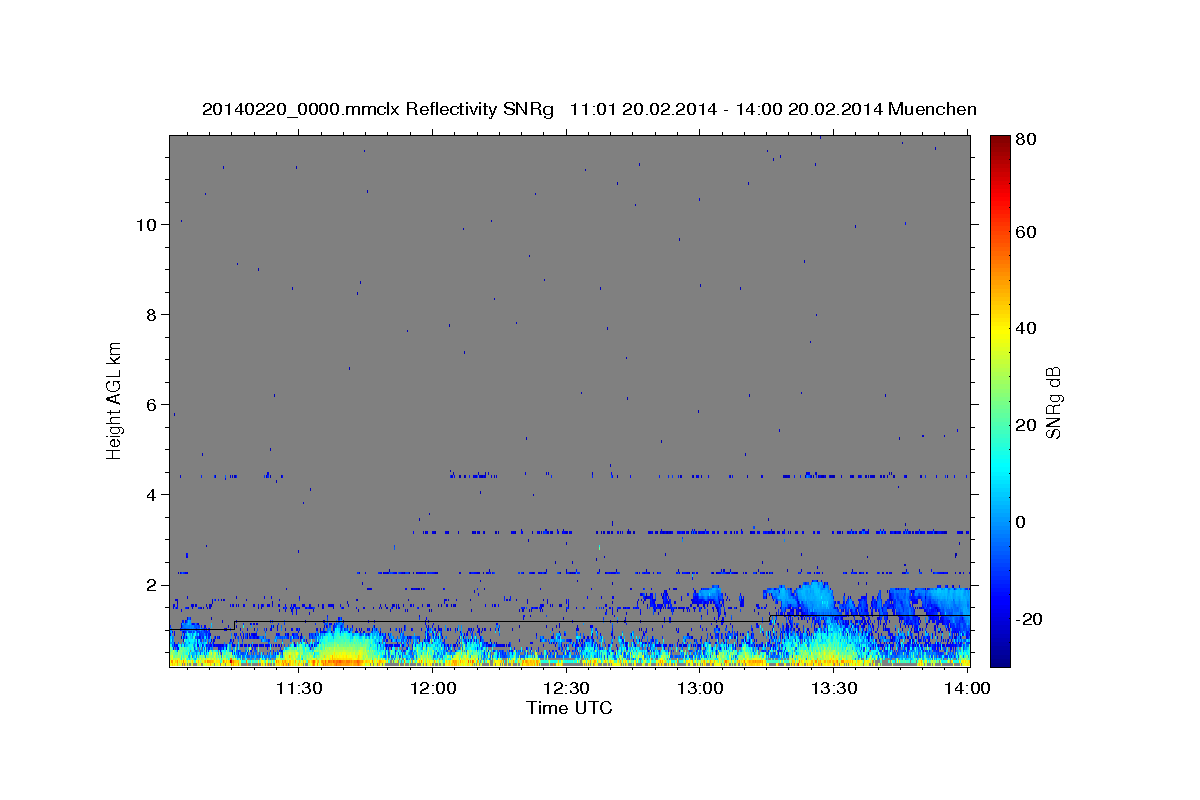Click the colorbar value 20

click(1025, 425)
